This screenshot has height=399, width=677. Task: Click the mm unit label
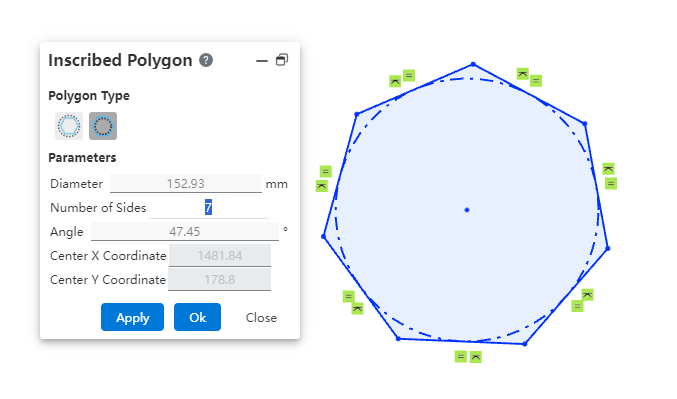tap(276, 184)
